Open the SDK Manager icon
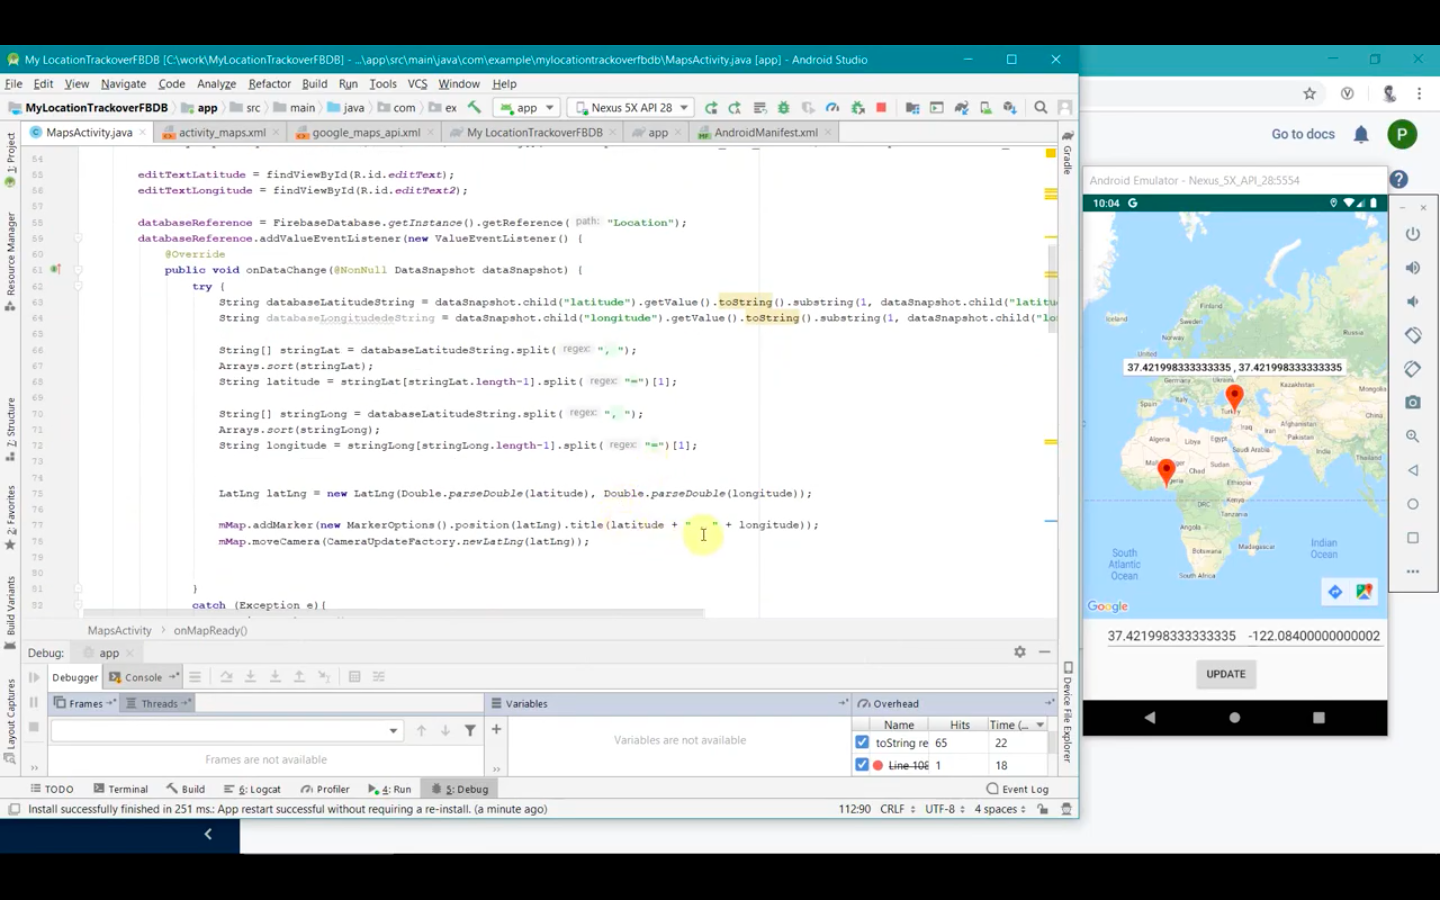The image size is (1440, 900). pyautogui.click(x=1010, y=107)
